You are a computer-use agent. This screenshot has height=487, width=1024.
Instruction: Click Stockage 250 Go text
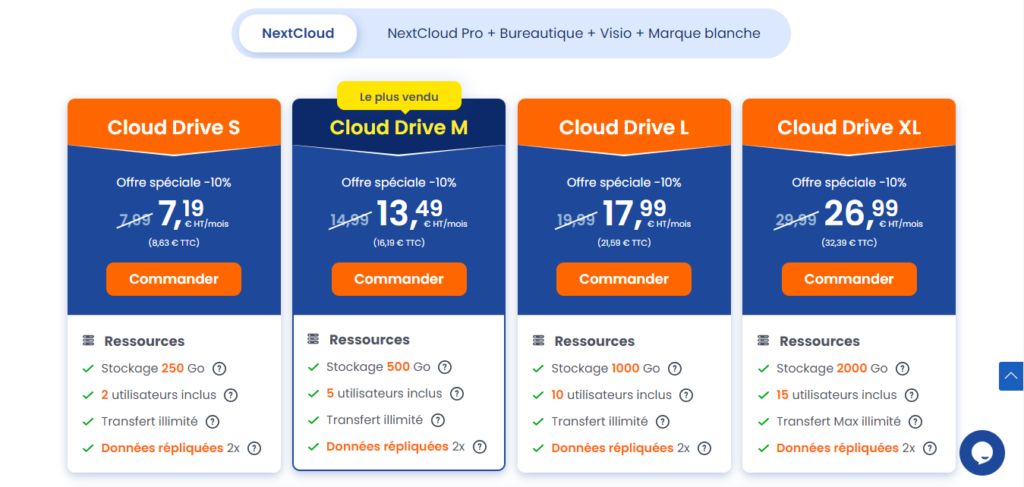pyautogui.click(x=153, y=369)
